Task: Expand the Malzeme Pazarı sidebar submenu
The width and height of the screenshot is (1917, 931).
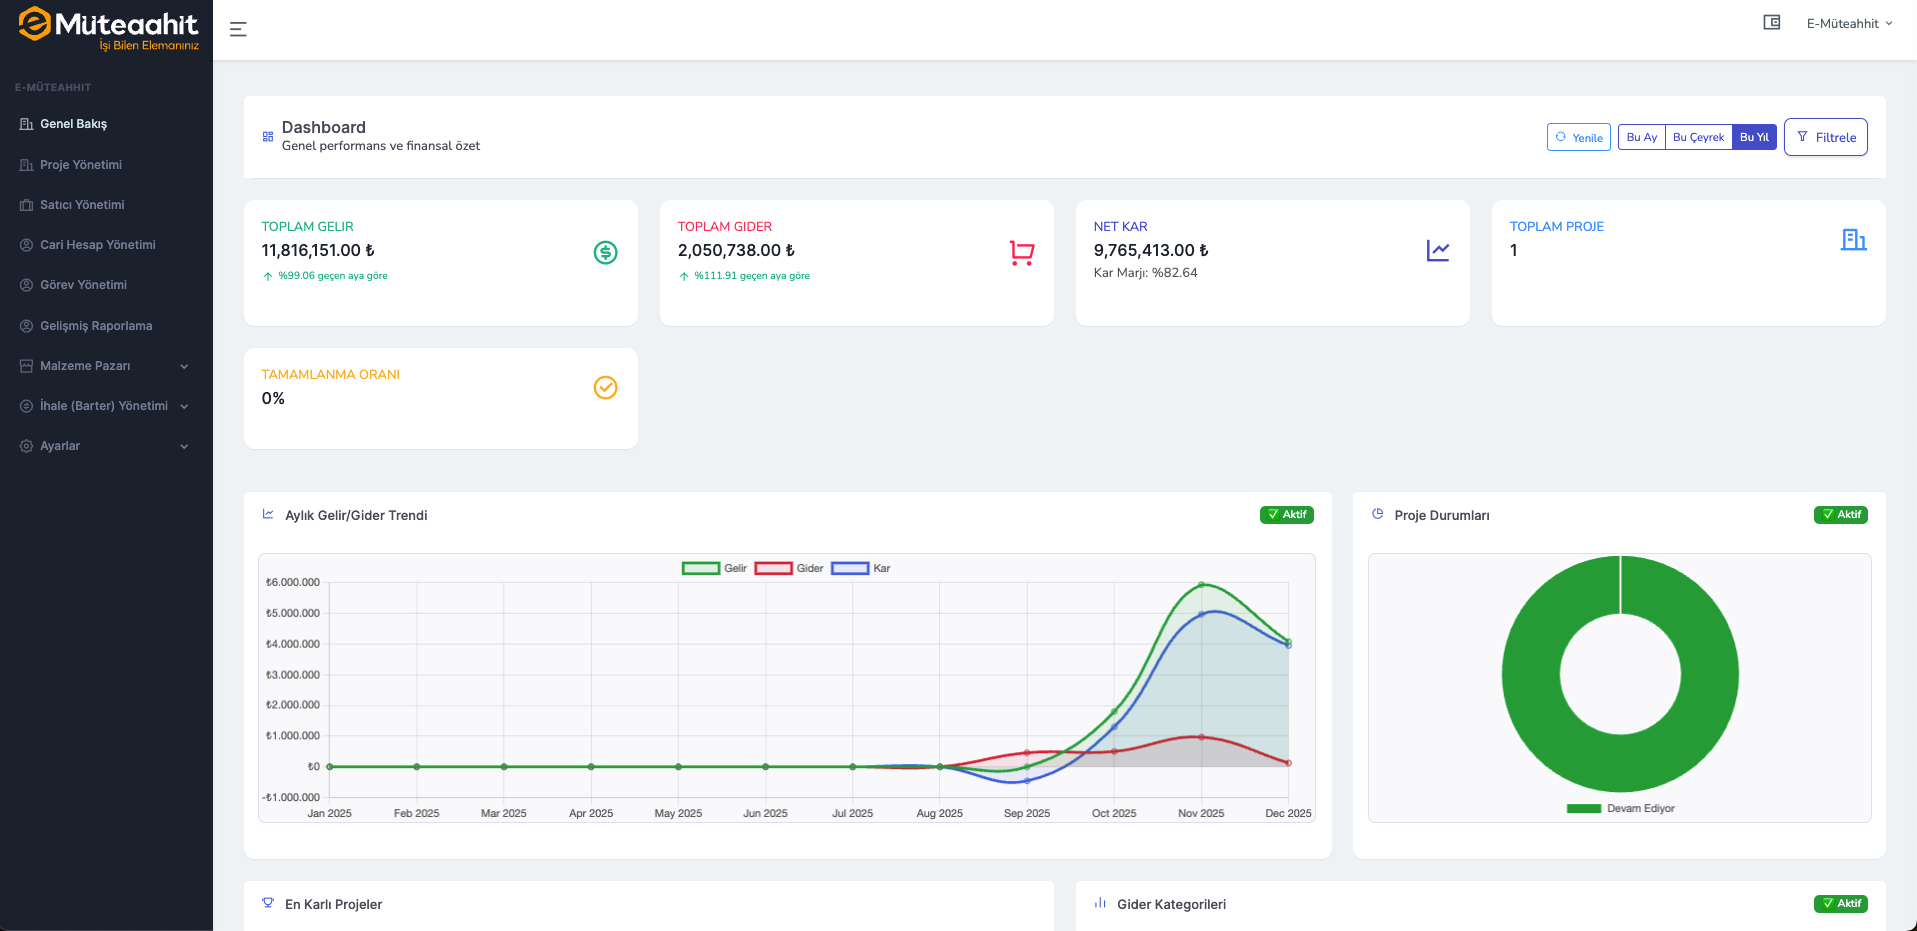Action: (x=105, y=366)
